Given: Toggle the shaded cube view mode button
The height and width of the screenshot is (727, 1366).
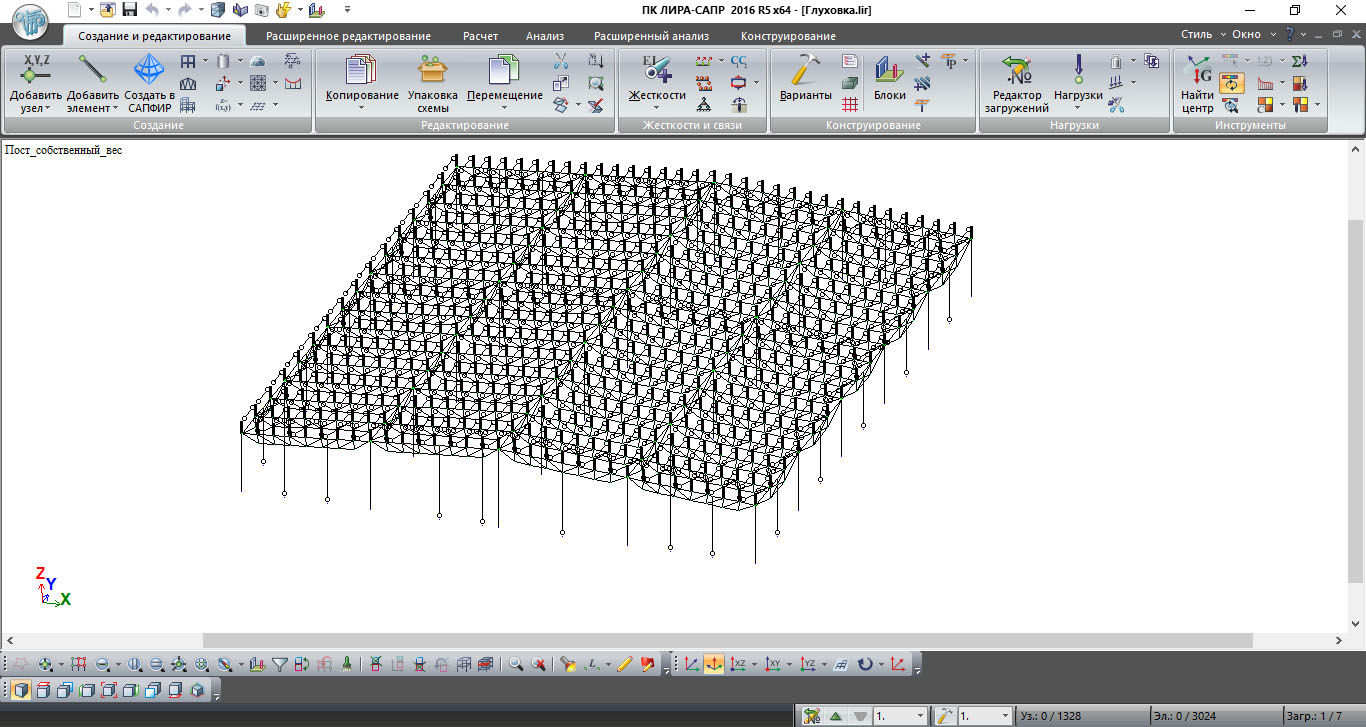Looking at the screenshot, I should [x=20, y=690].
